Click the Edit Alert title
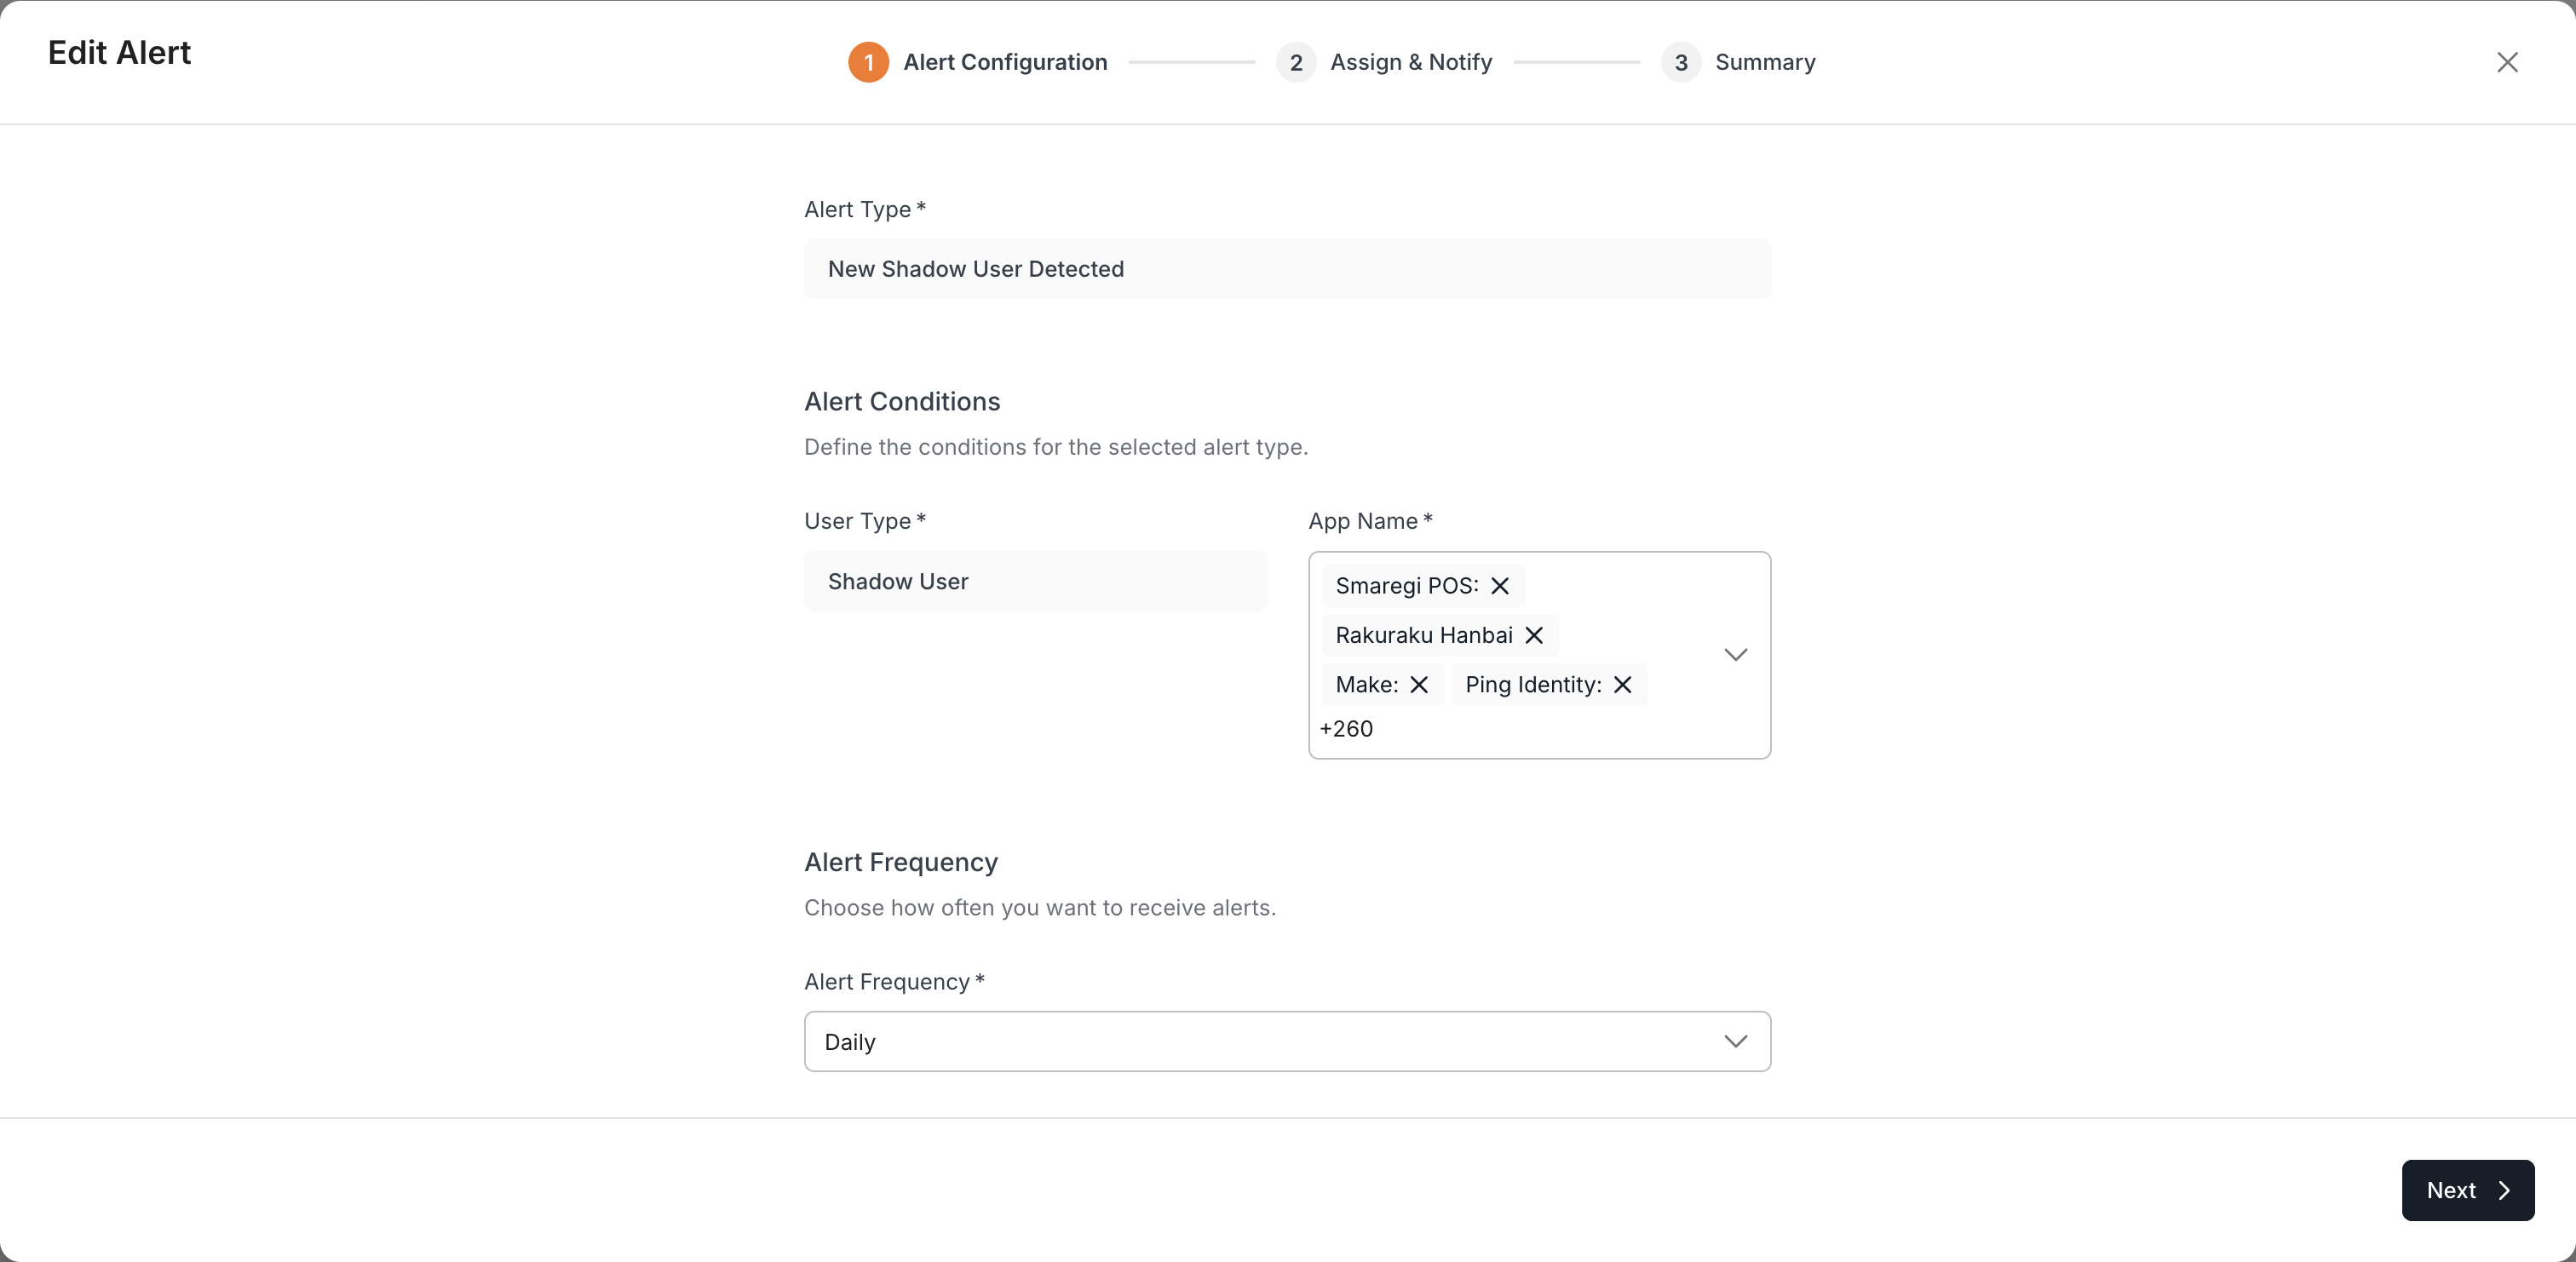The width and height of the screenshot is (2576, 1262). click(119, 52)
